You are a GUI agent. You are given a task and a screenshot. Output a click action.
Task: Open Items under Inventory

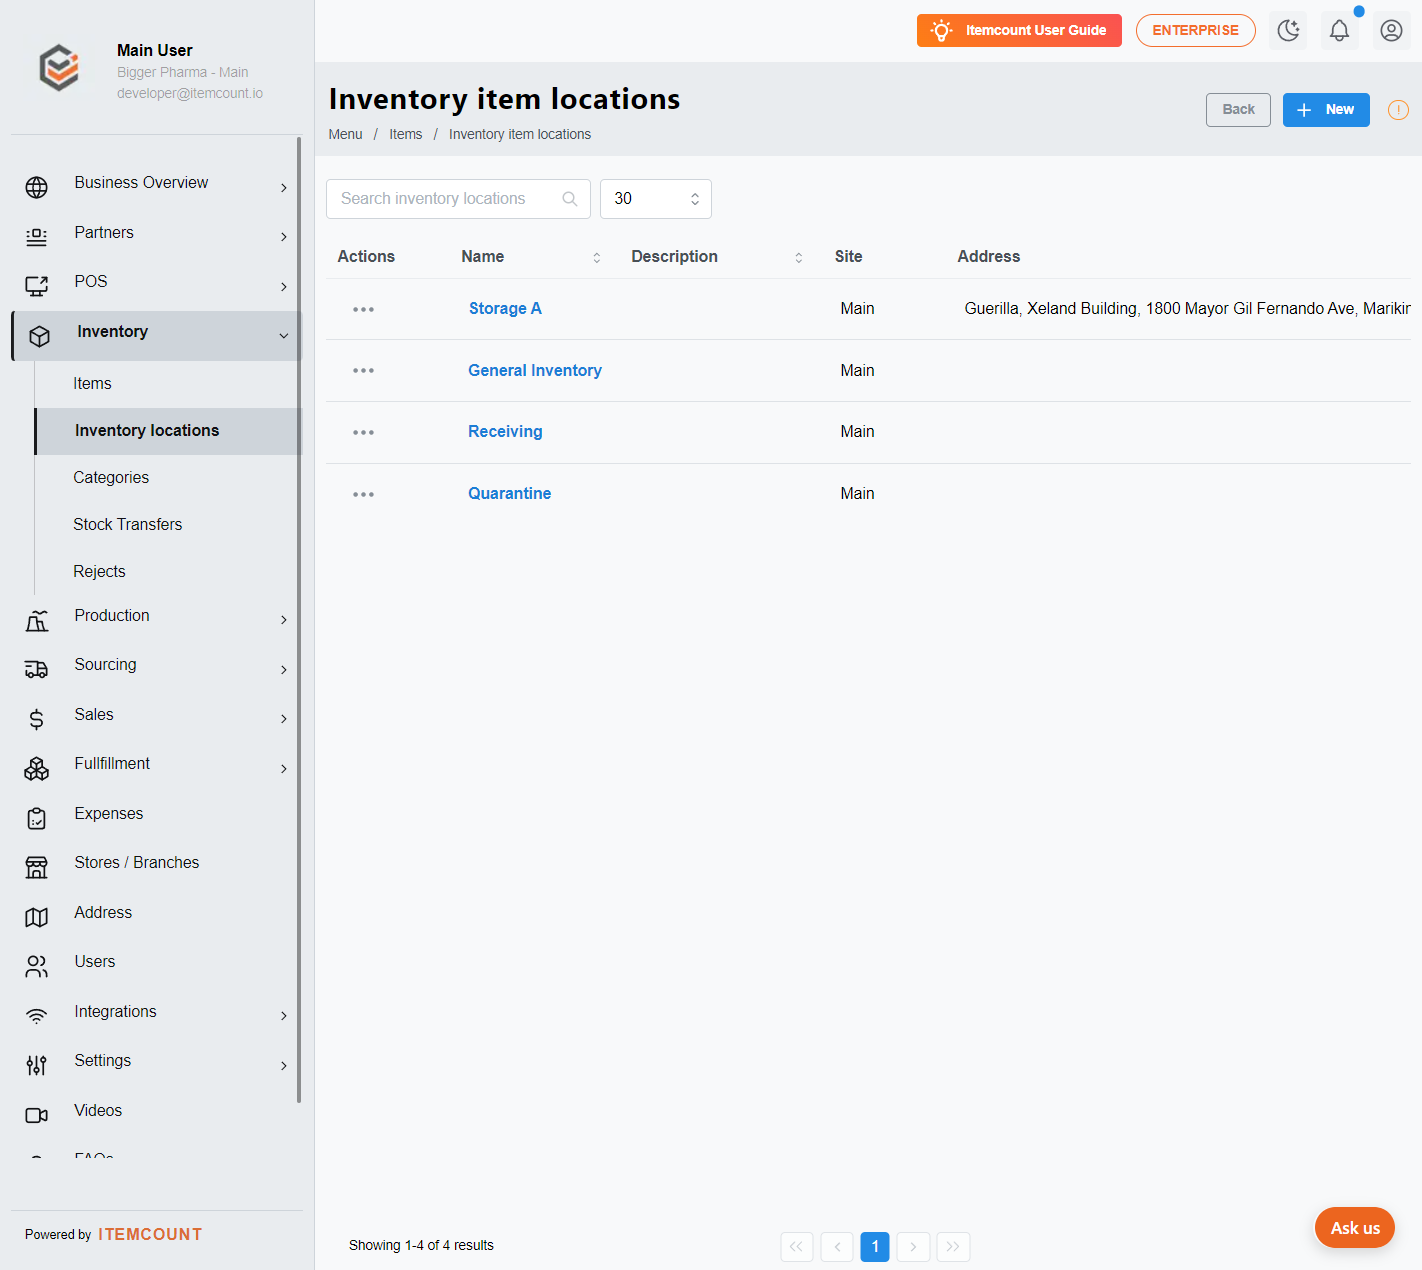point(92,384)
